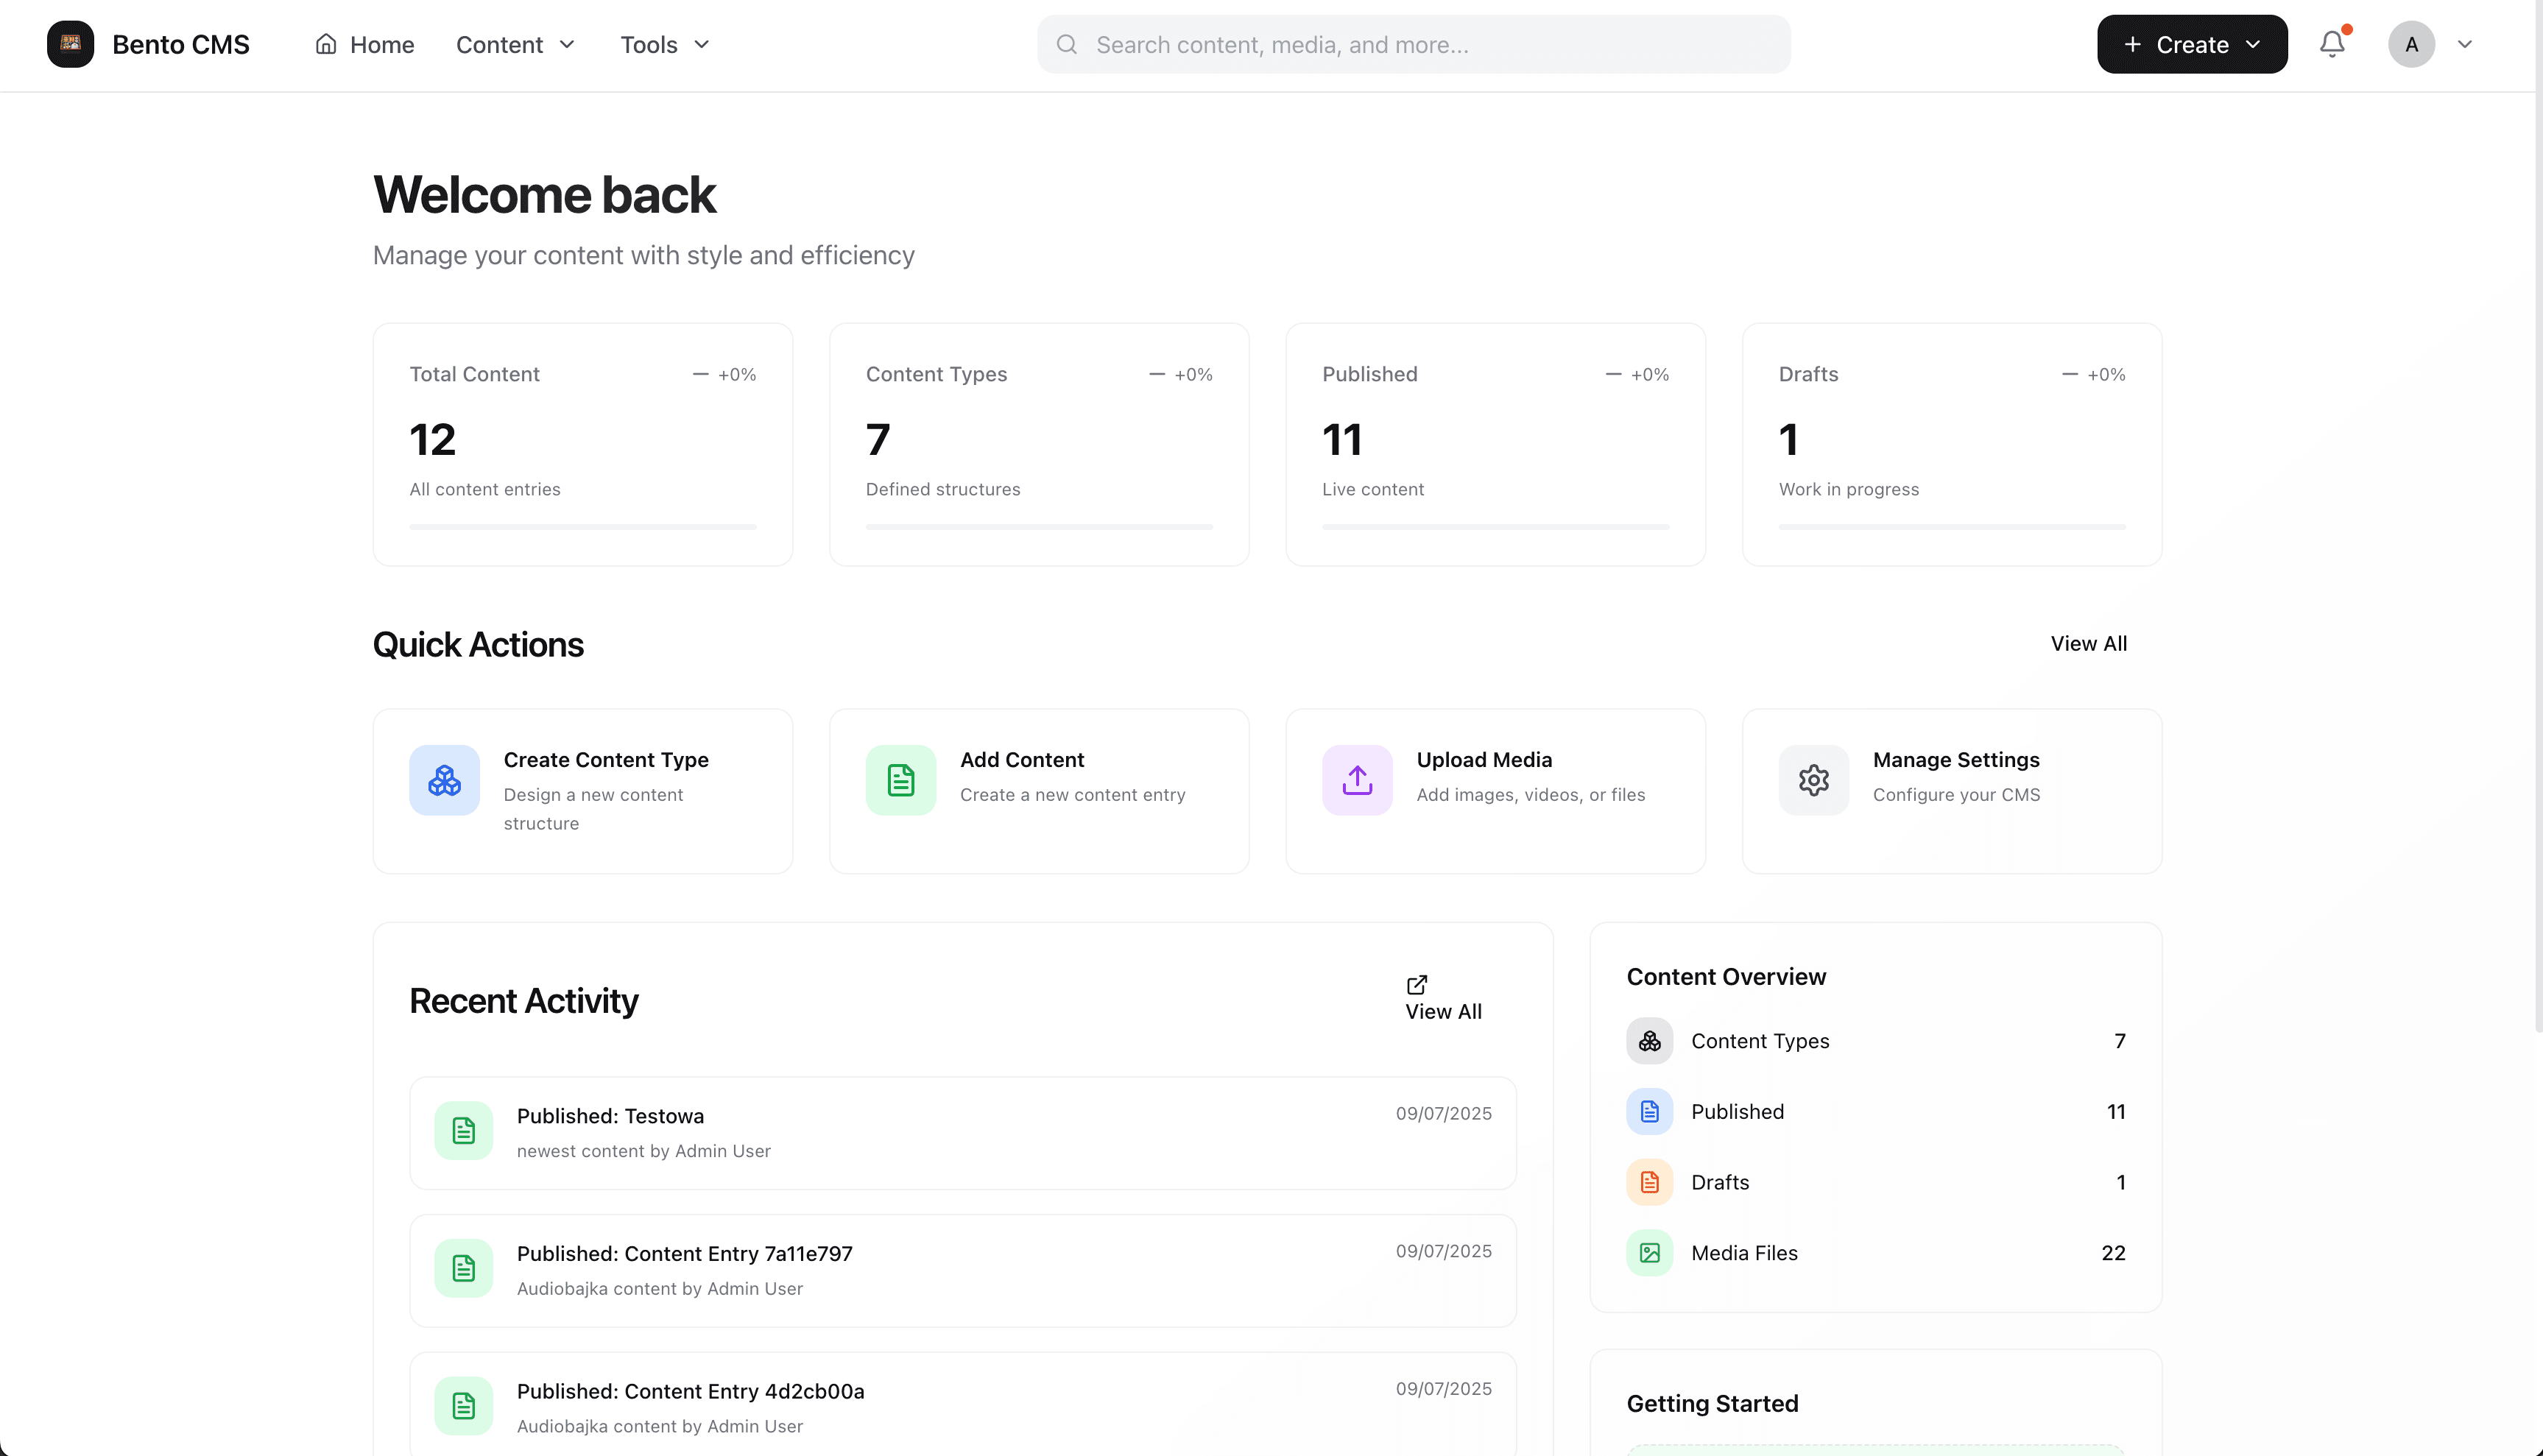The height and width of the screenshot is (1456, 2543).
Task: Click the Content Types icon in Content Overview
Action: coord(1649,1040)
